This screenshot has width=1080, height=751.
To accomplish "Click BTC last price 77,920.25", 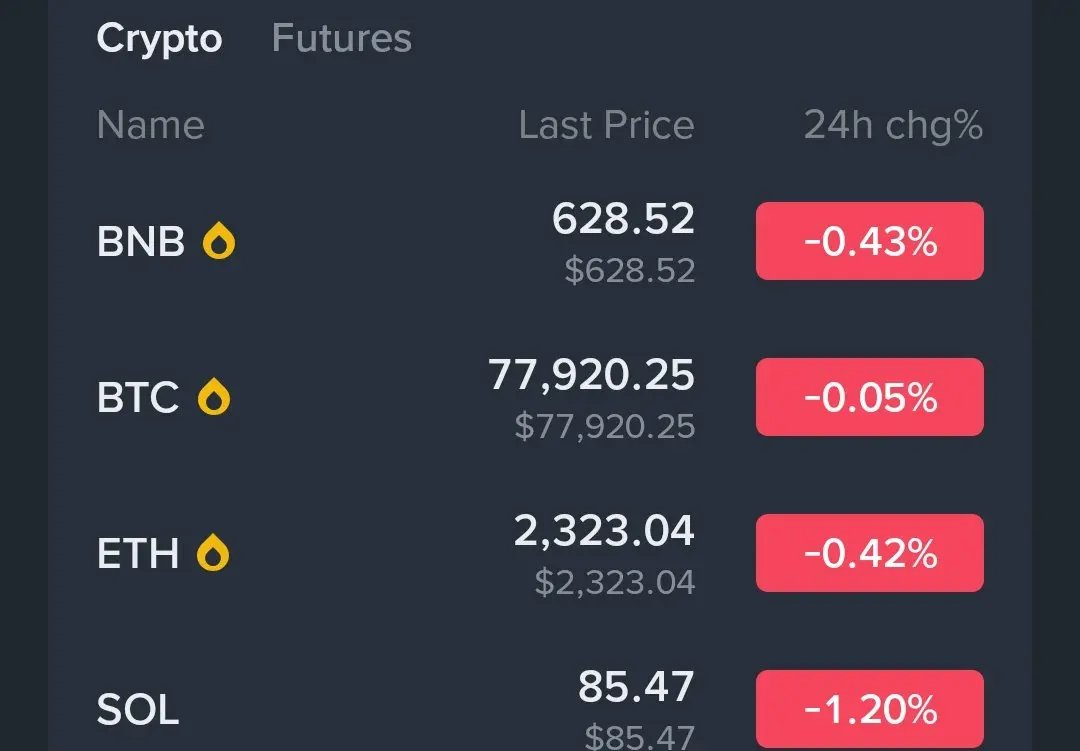I will 591,375.
